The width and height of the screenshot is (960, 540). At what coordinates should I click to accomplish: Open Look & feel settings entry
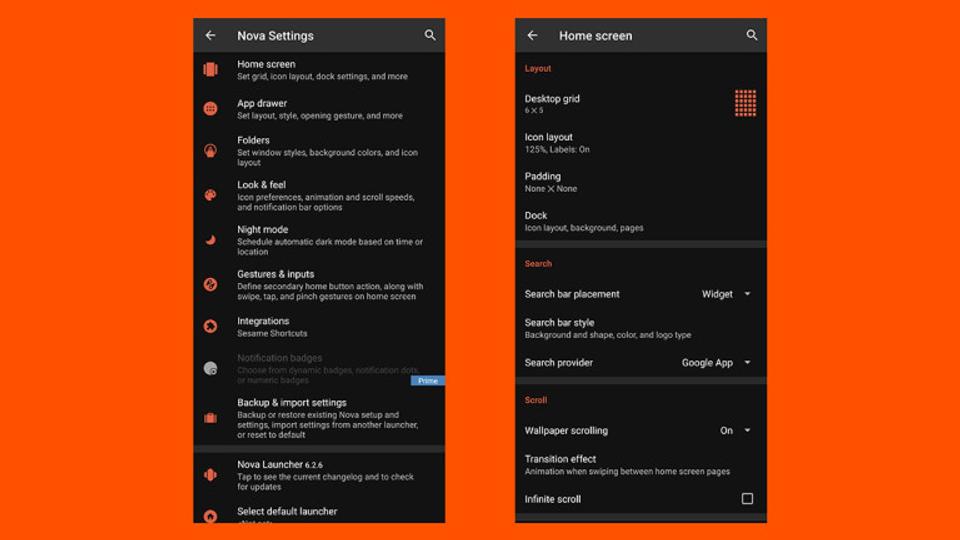tap(319, 195)
